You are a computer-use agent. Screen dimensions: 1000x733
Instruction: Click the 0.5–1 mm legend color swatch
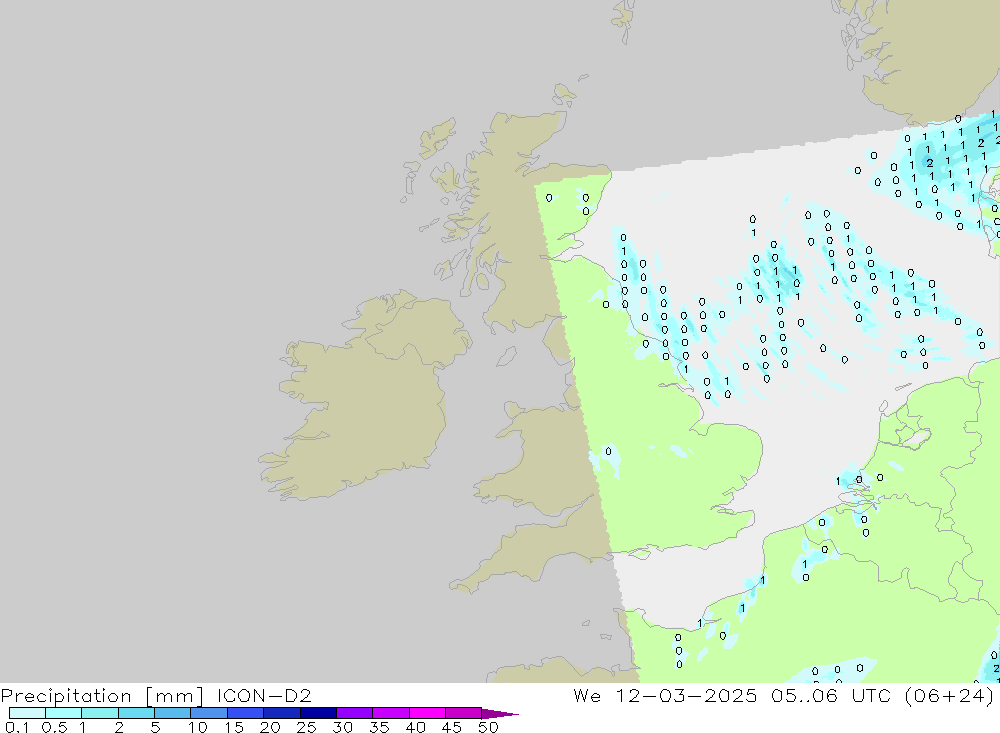pyautogui.click(x=63, y=713)
